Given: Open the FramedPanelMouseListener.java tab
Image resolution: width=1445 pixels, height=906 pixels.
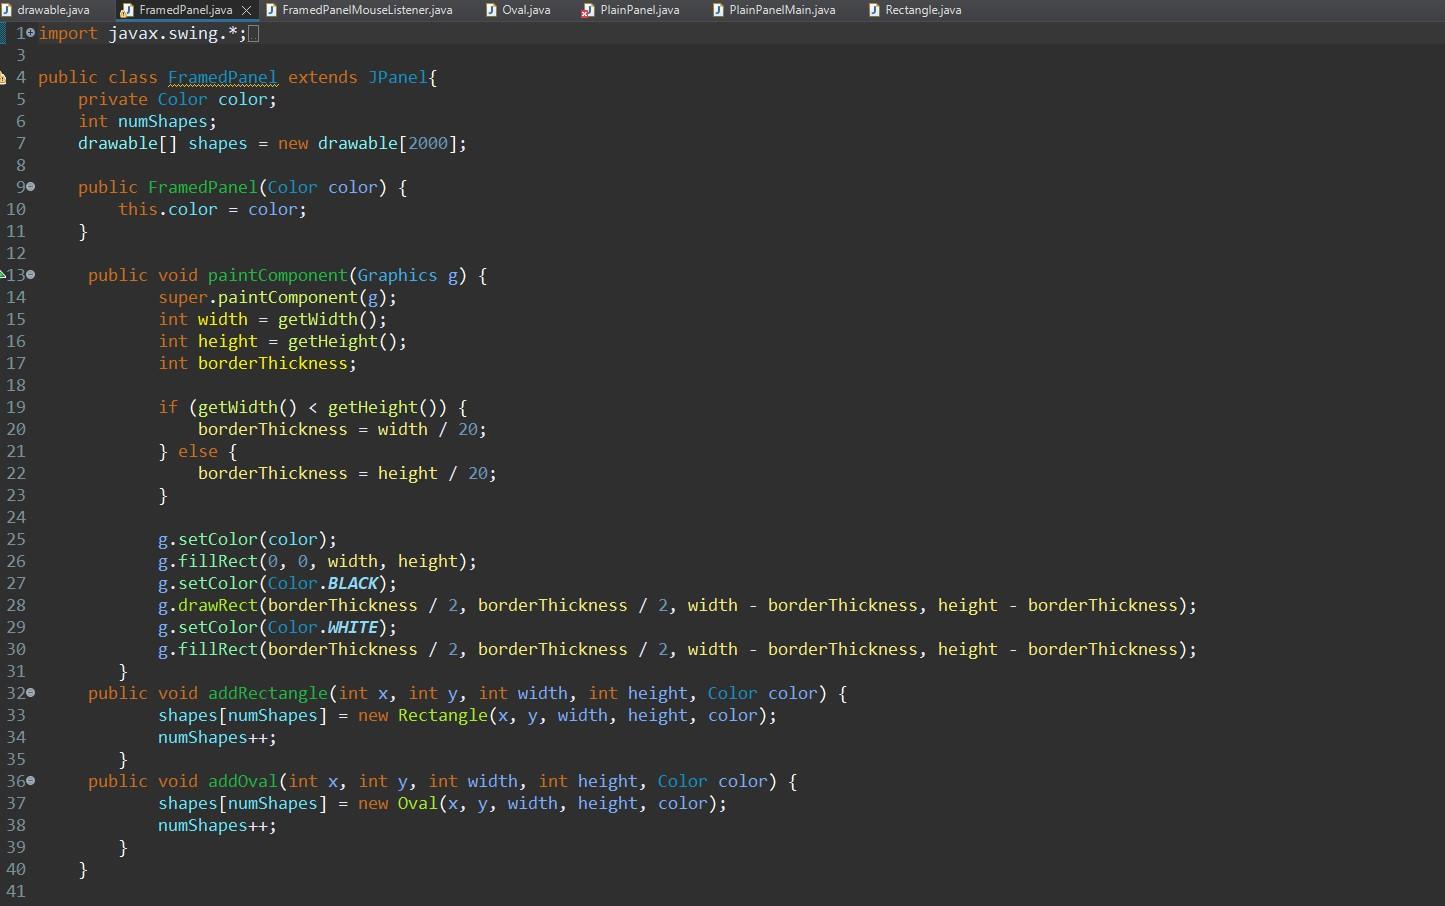Looking at the screenshot, I should pyautogui.click(x=359, y=10).
